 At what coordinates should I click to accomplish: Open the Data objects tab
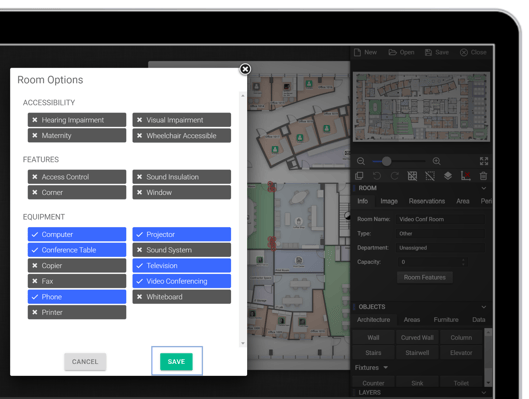479,320
